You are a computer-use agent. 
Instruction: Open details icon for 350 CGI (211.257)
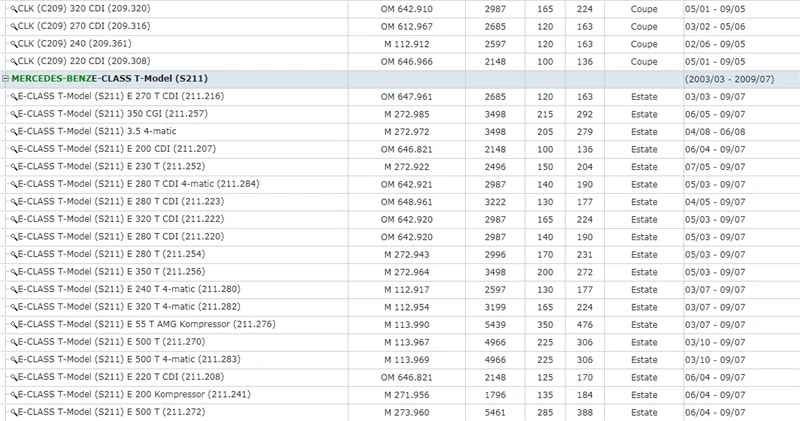(x=14, y=114)
